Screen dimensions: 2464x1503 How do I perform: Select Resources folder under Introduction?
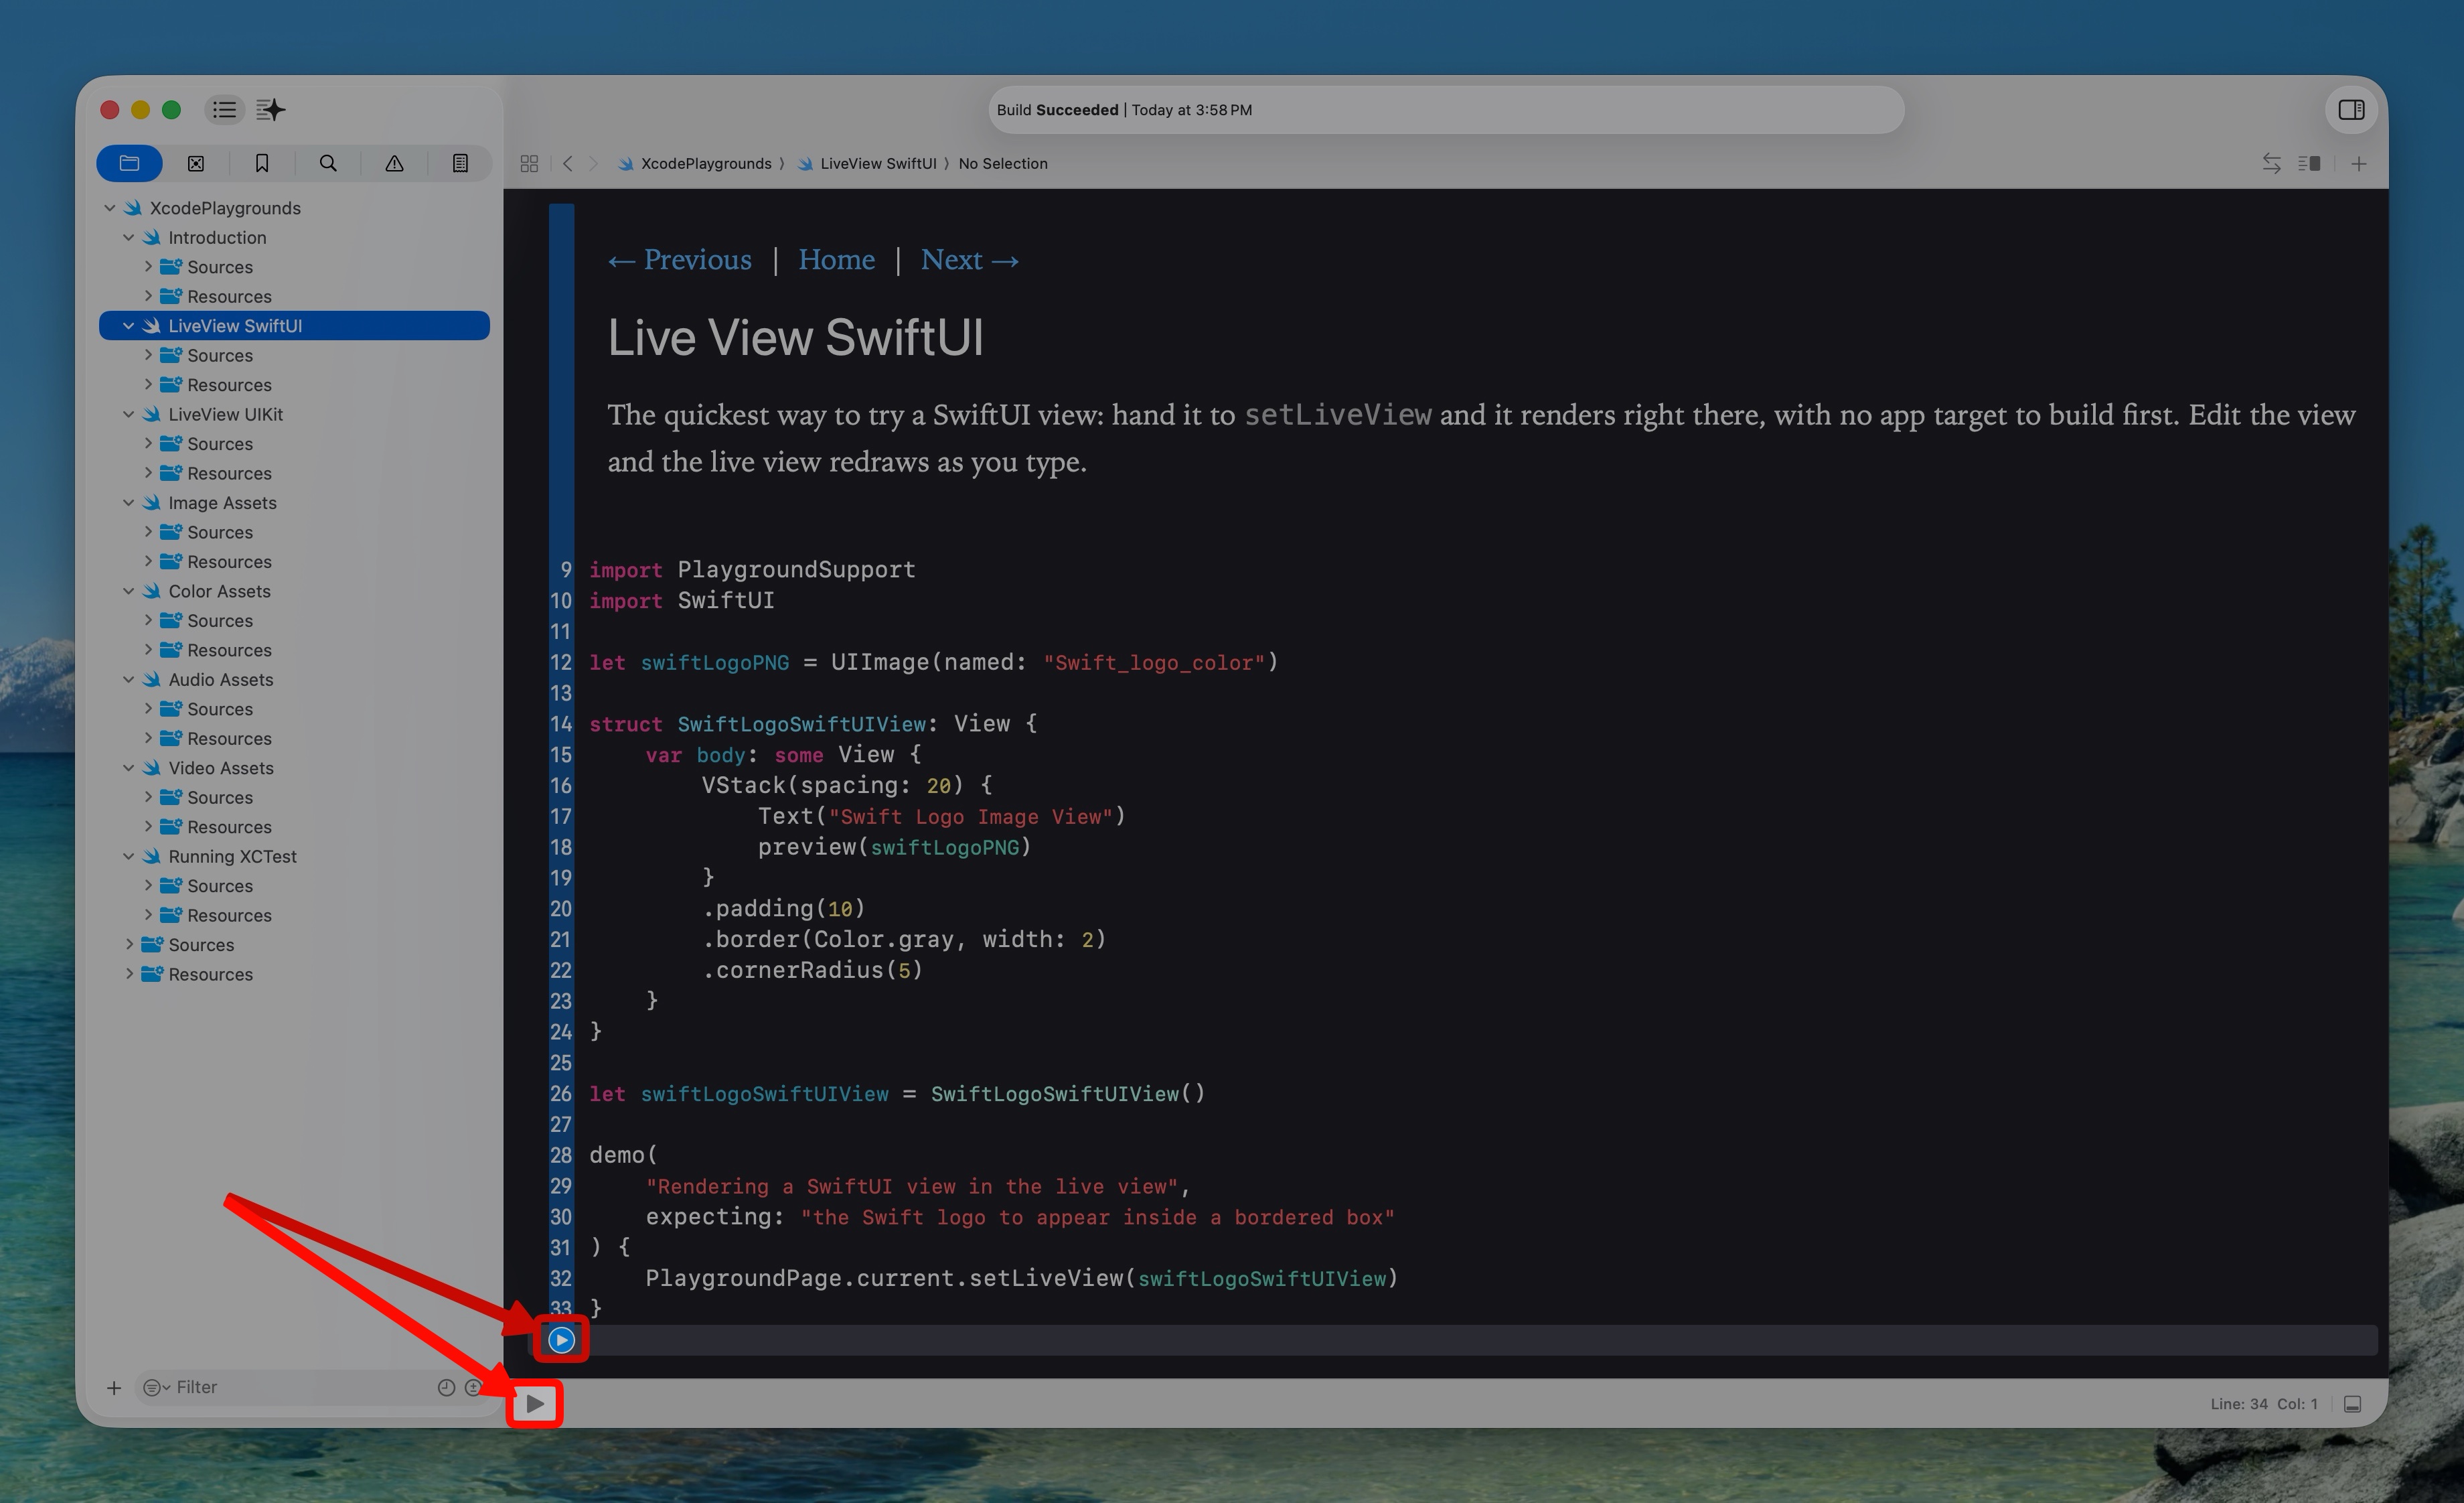(x=294, y=297)
